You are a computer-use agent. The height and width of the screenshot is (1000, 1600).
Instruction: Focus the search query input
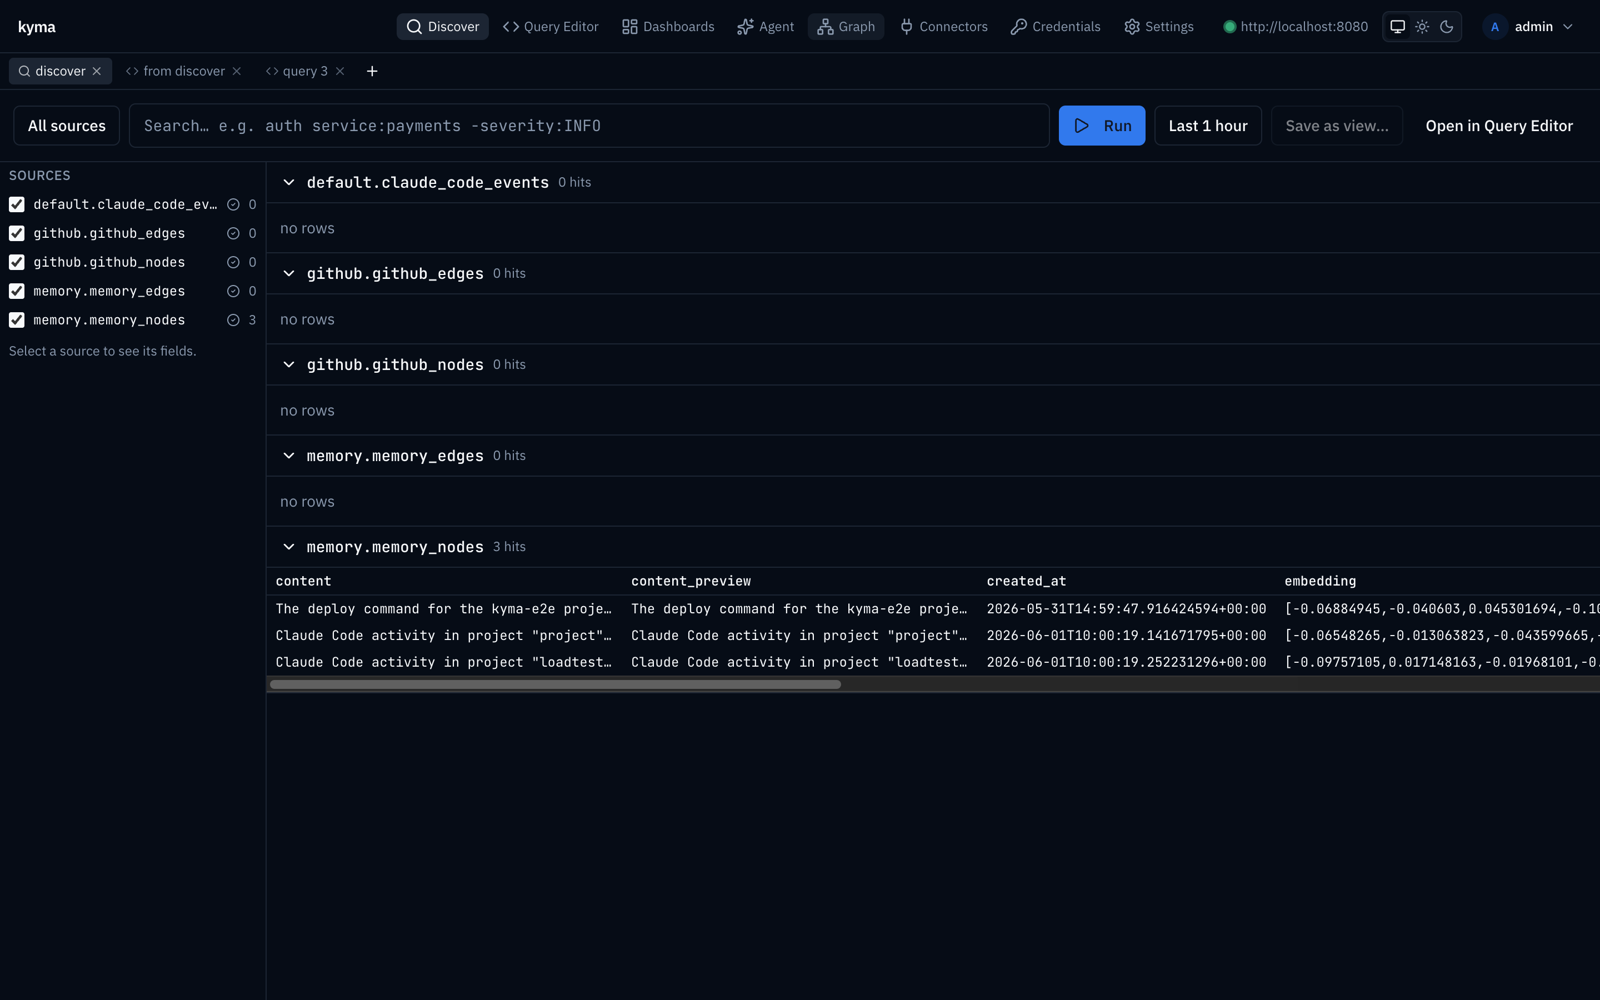pyautogui.click(x=589, y=126)
